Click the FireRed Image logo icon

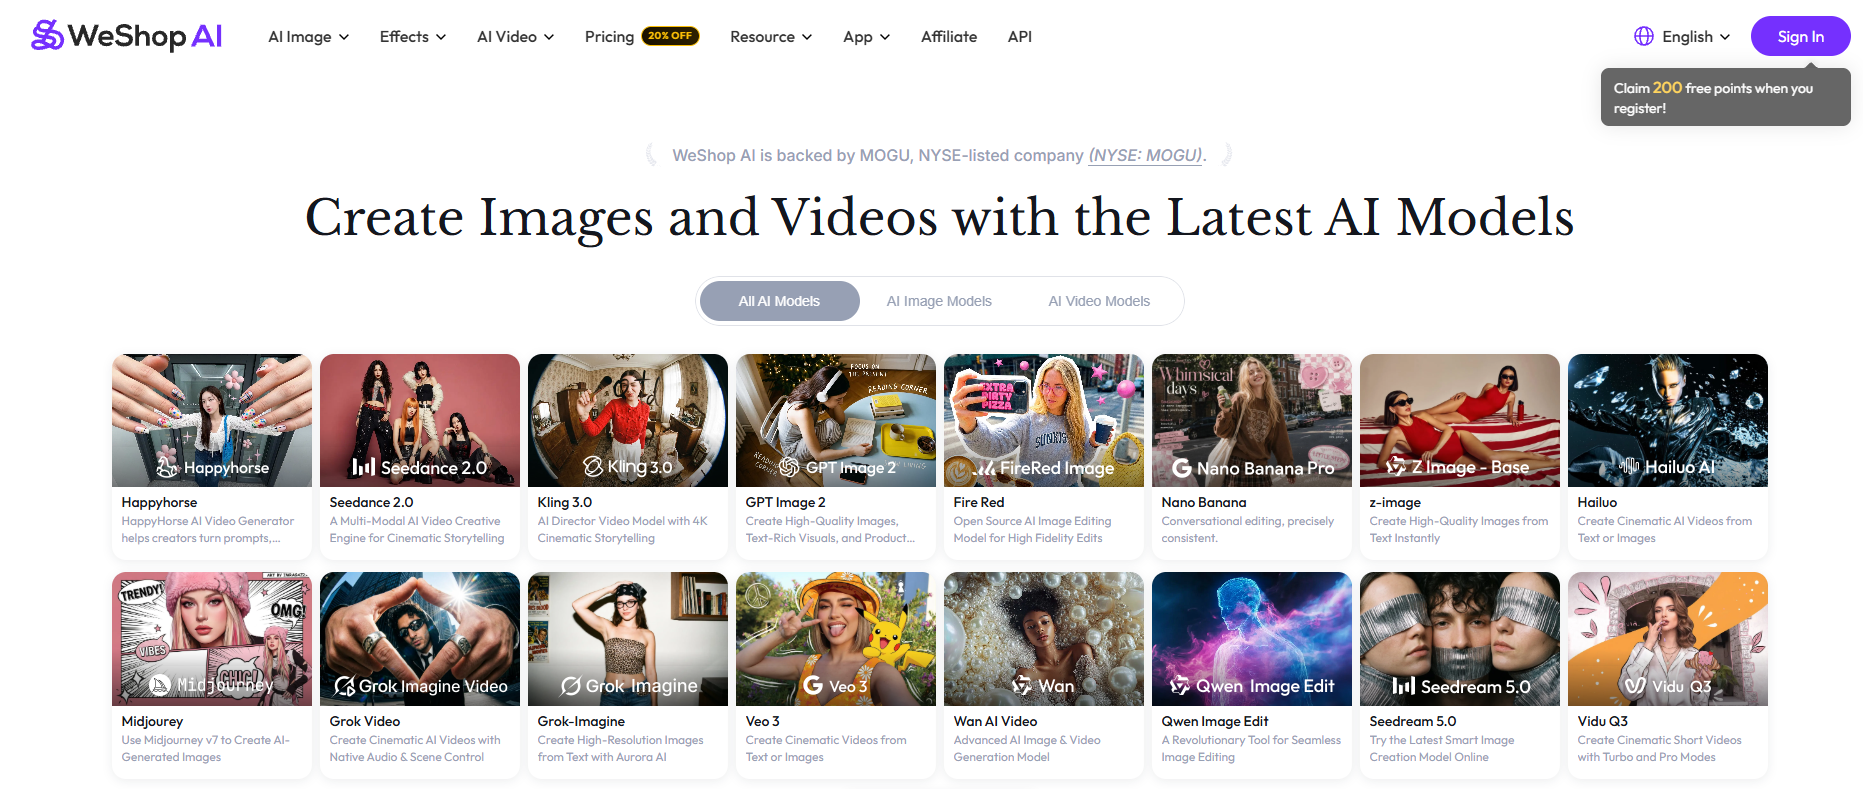[985, 467]
